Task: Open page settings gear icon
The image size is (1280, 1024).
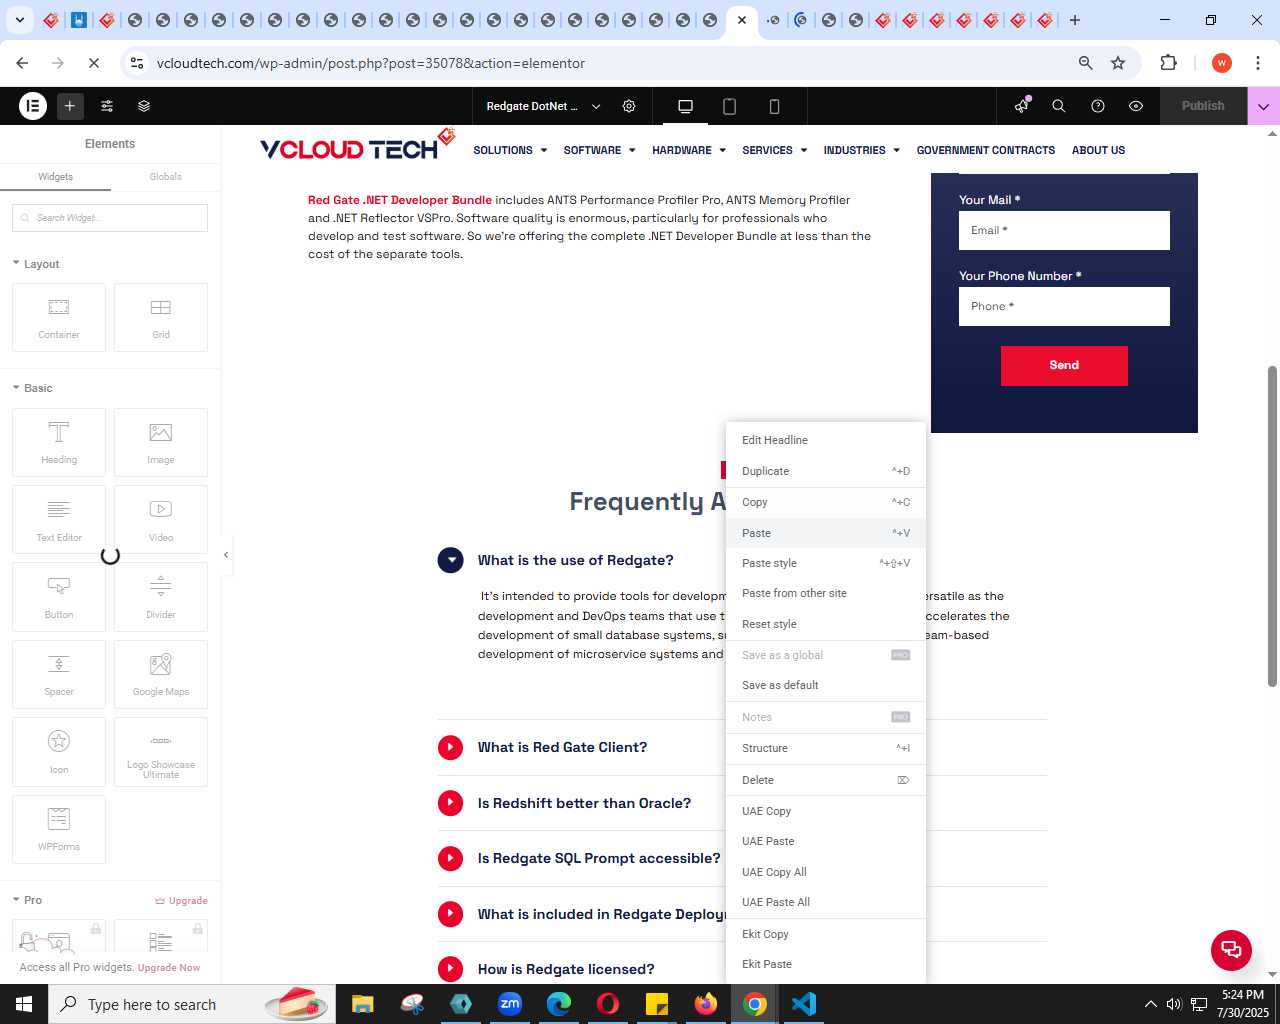Action: [x=629, y=106]
